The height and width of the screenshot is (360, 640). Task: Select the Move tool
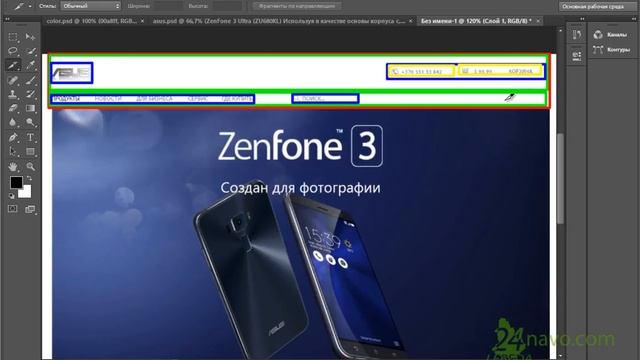pos(30,37)
